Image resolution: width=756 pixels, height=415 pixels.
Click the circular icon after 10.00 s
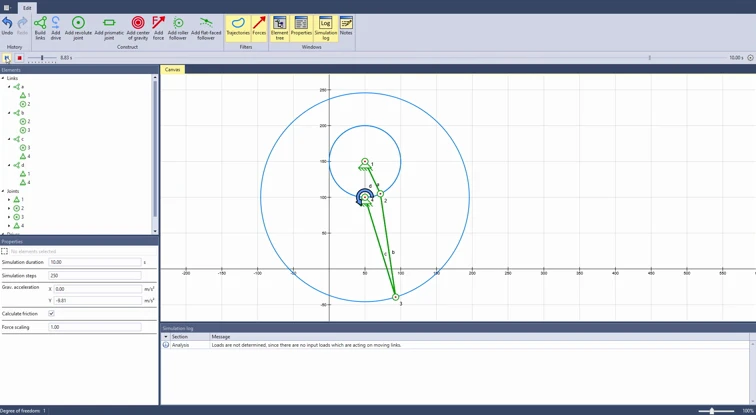pyautogui.click(x=750, y=58)
